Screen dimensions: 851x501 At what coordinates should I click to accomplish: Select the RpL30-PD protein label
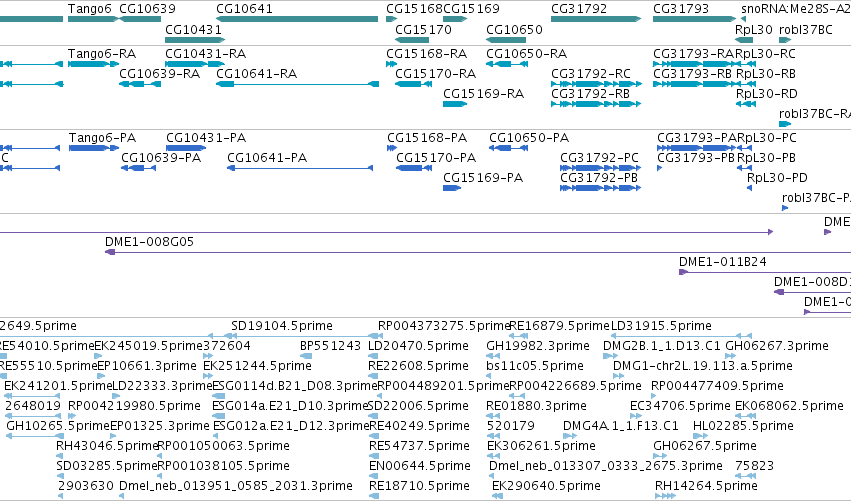[x=777, y=177]
